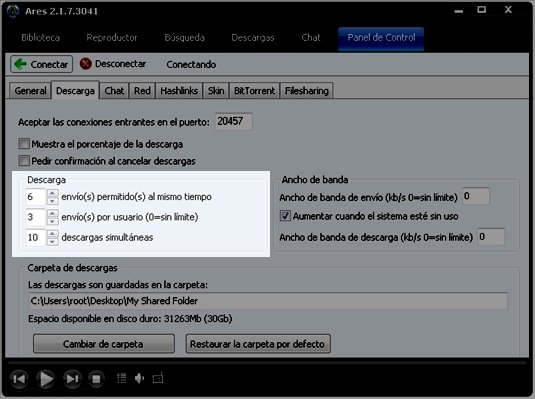The height and width of the screenshot is (399, 535).
Task: Click the descargas simultáneas field showing 10
Action: [x=35, y=238]
